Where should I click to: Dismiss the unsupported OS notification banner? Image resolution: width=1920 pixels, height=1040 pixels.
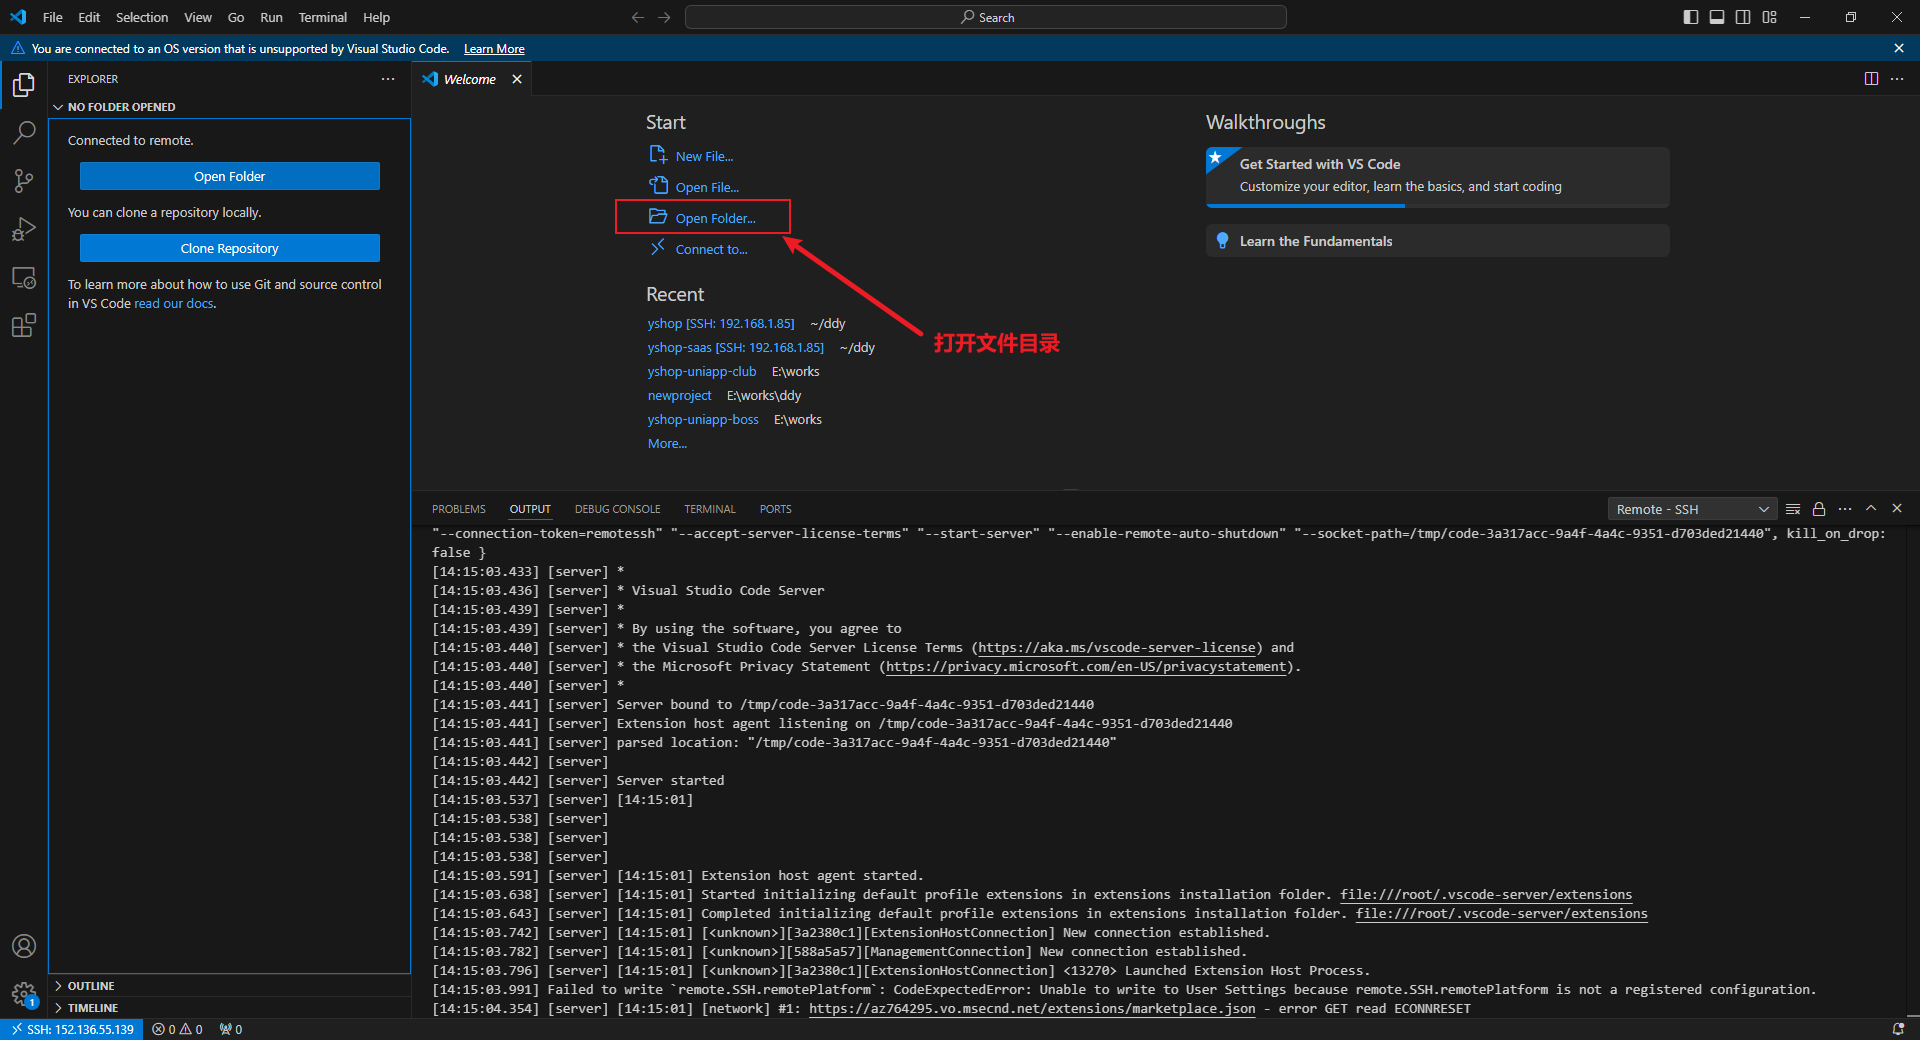click(x=1899, y=48)
